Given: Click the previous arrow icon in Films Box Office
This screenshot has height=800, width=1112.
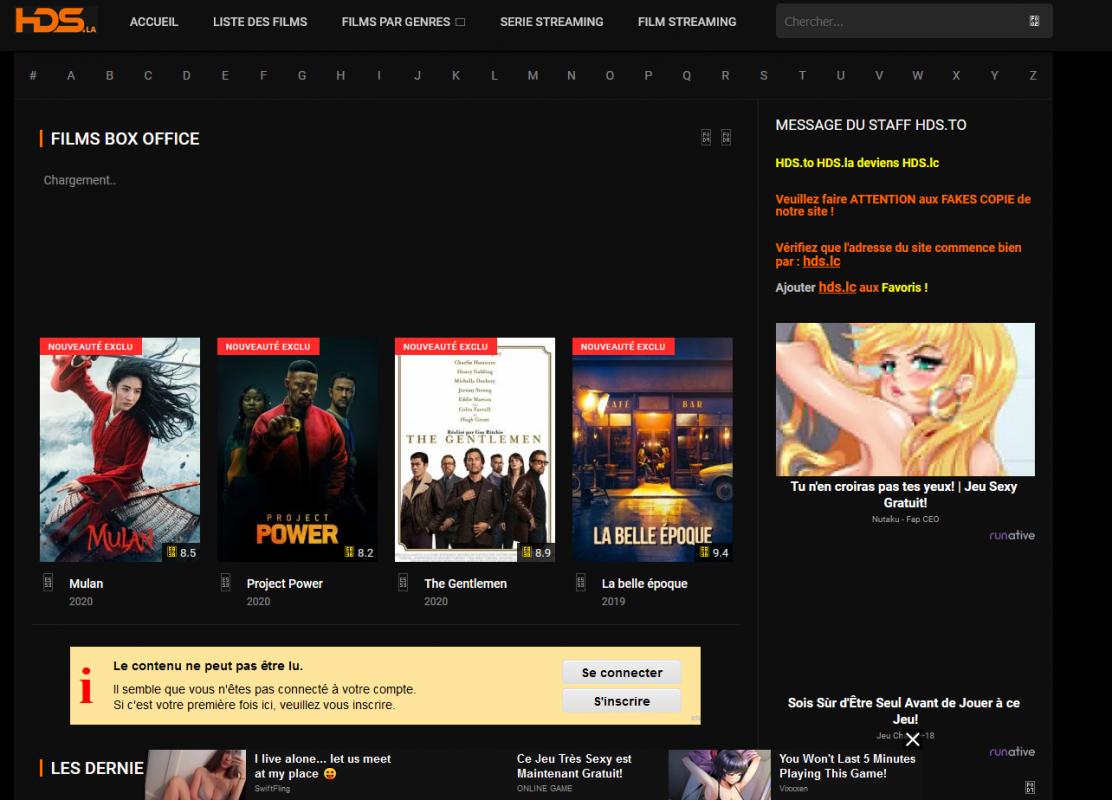Looking at the screenshot, I should (706, 137).
